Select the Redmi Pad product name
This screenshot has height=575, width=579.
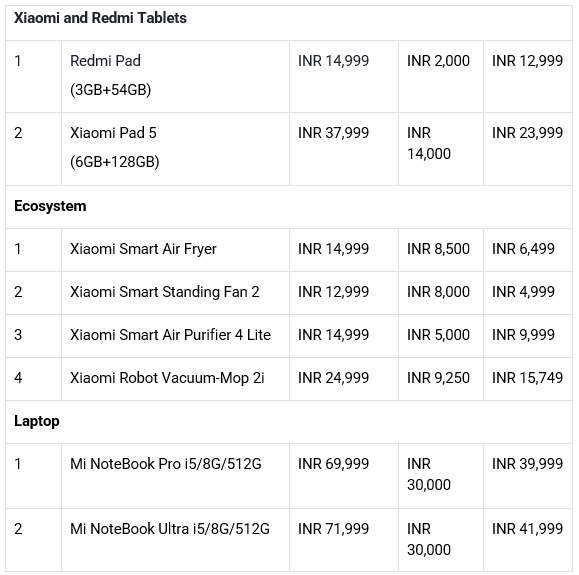point(105,61)
